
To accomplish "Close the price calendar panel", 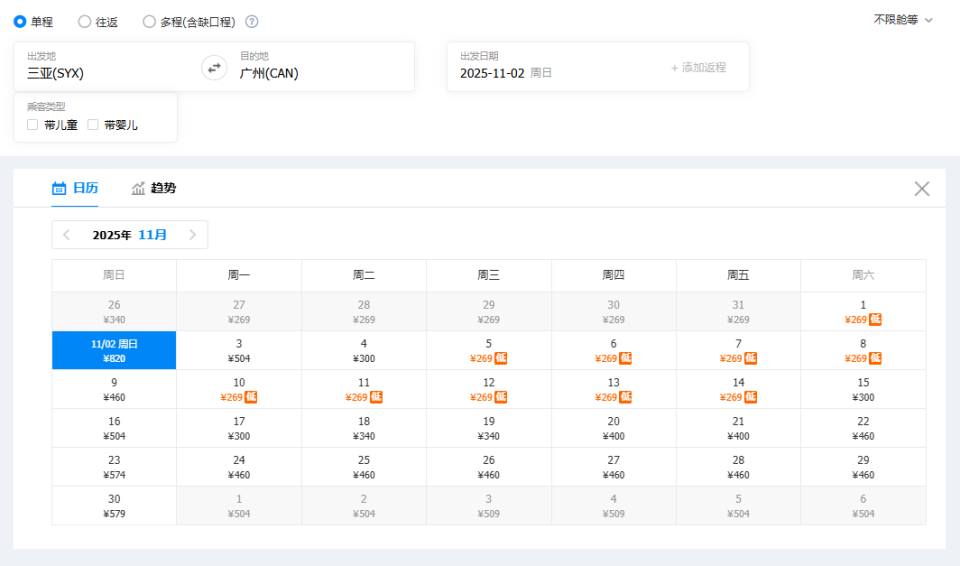I will click(921, 189).
